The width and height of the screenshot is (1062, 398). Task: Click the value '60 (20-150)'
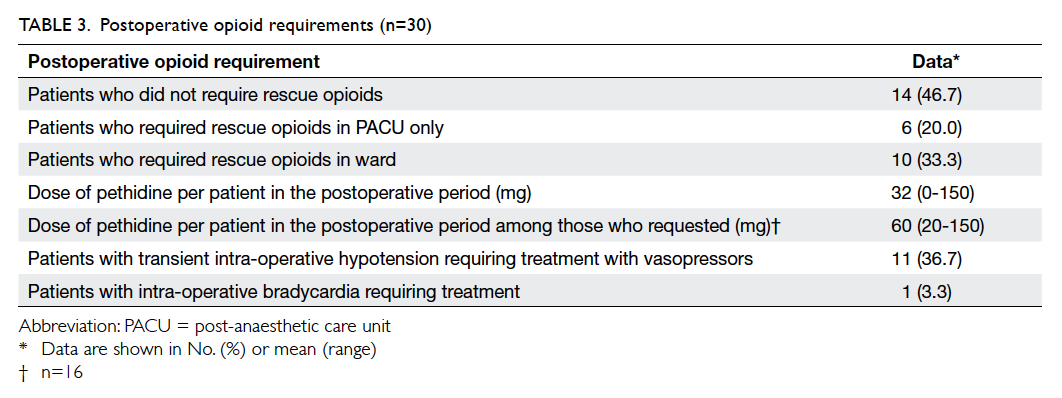coord(938,225)
